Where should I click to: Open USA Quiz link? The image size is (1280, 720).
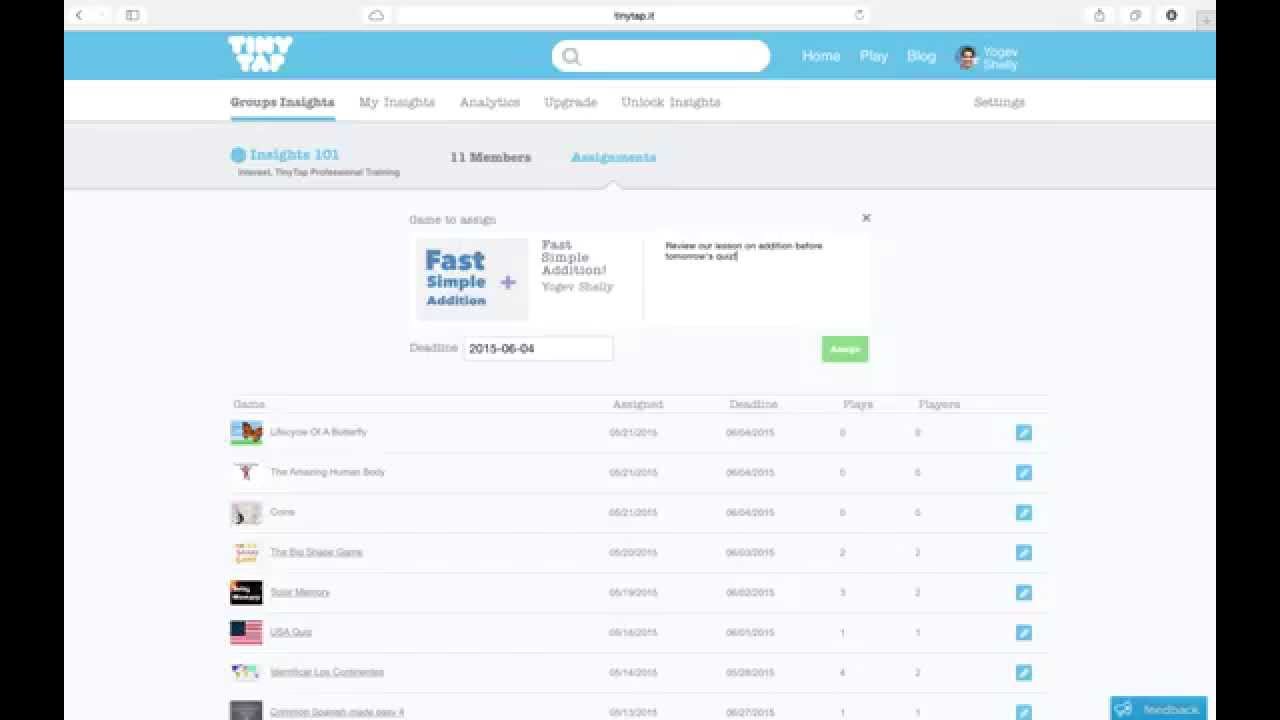tap(291, 632)
